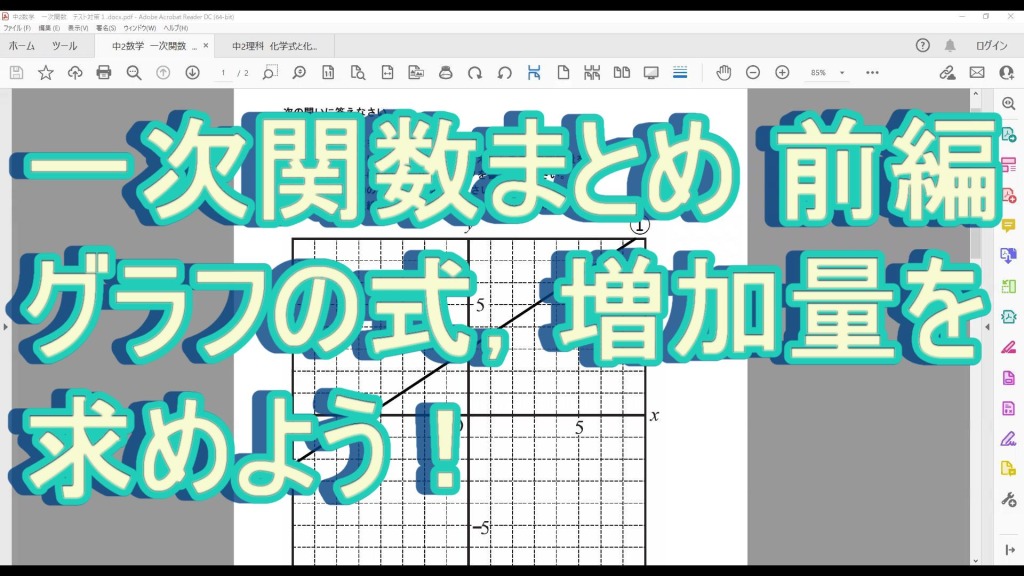Click the page number input field
The width and height of the screenshot is (1024, 576).
pyautogui.click(x=224, y=73)
